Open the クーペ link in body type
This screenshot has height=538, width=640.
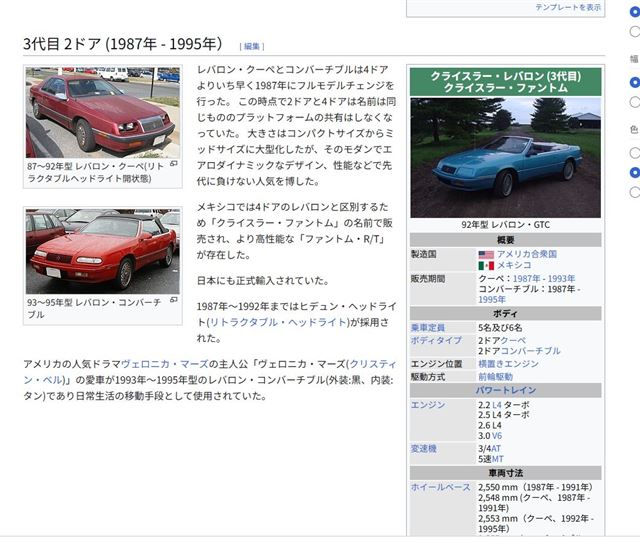click(x=513, y=340)
